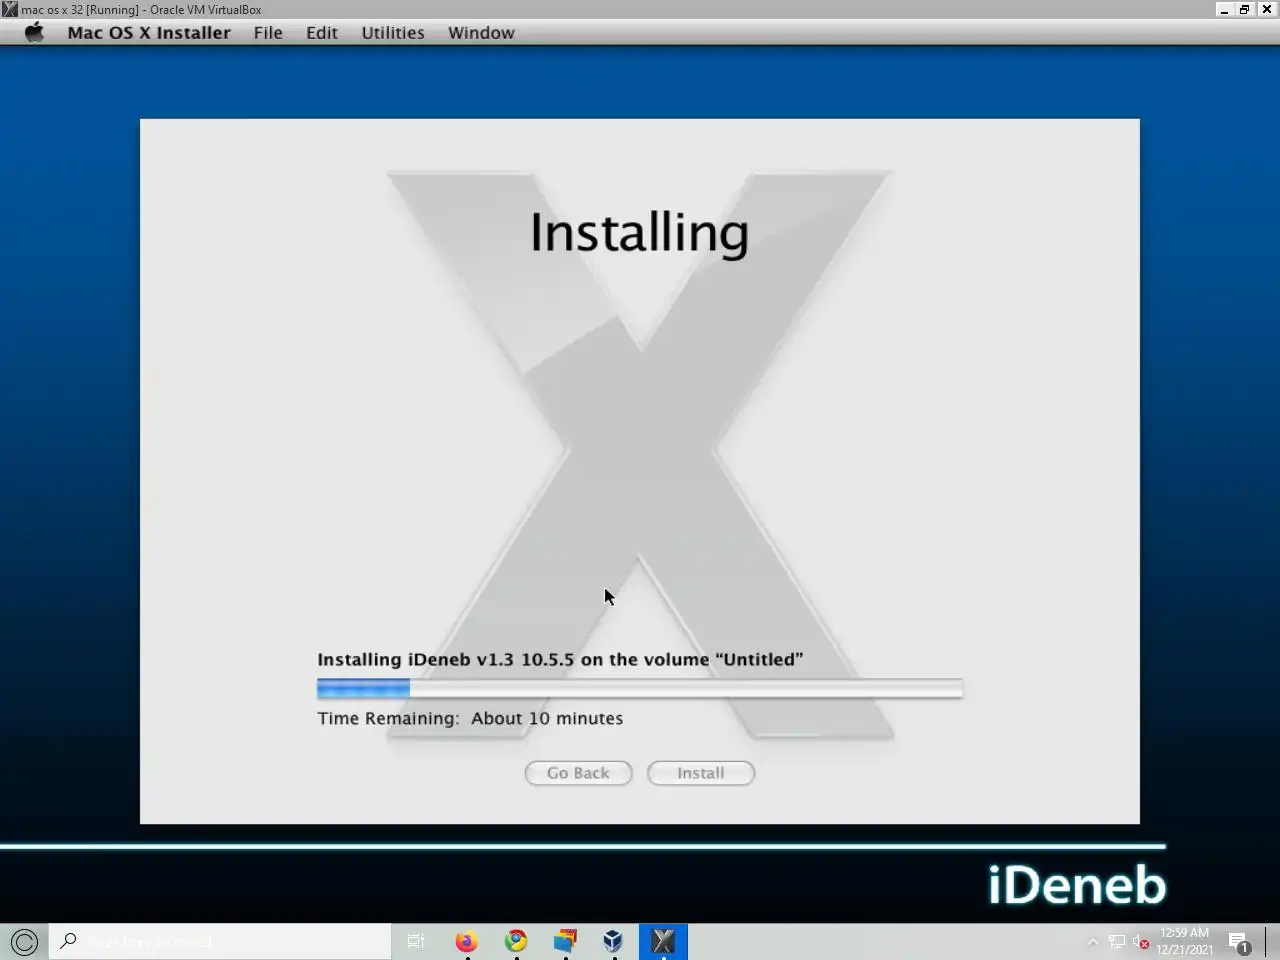
Task: Open File Explorer from the taskbar
Action: pos(565,941)
